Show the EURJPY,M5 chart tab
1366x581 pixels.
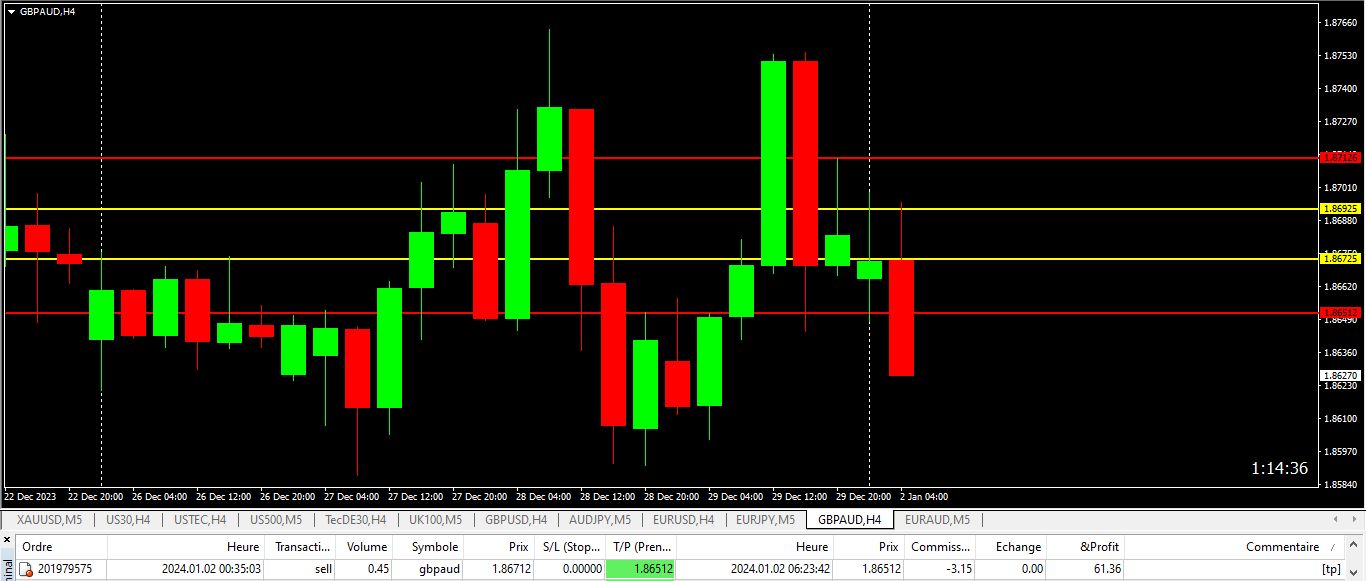click(765, 520)
